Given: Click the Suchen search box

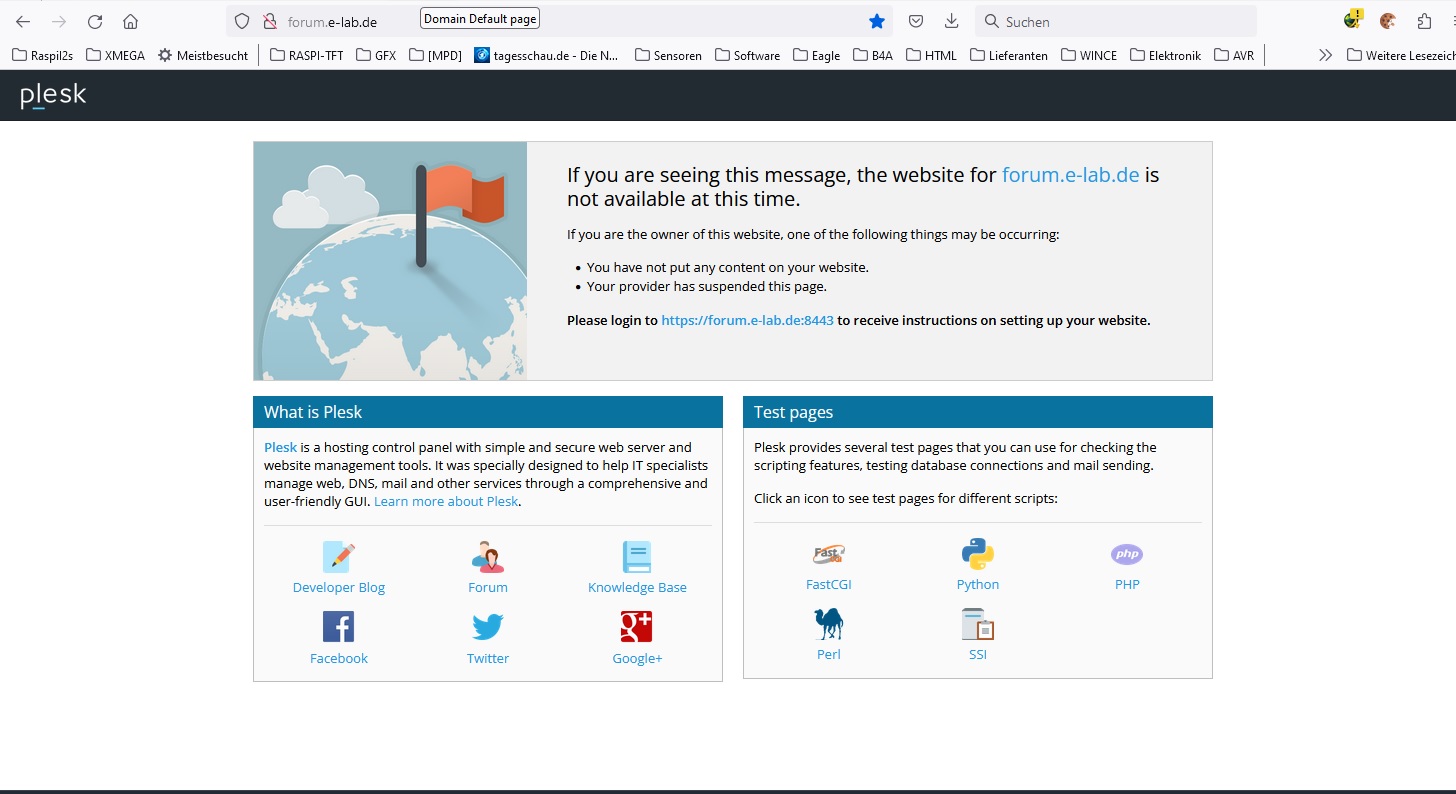Looking at the screenshot, I should point(1115,21).
